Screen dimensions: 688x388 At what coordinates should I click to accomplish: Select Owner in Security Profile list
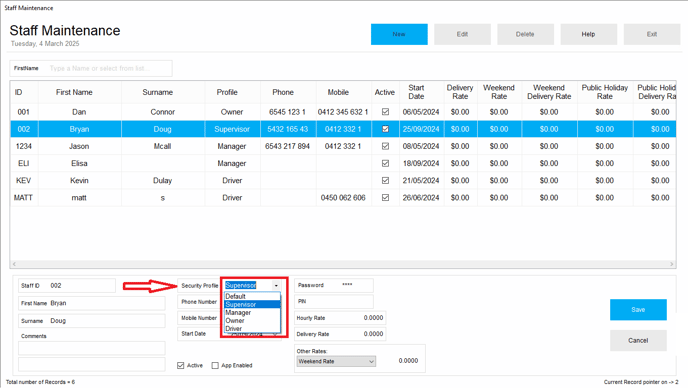pos(252,320)
